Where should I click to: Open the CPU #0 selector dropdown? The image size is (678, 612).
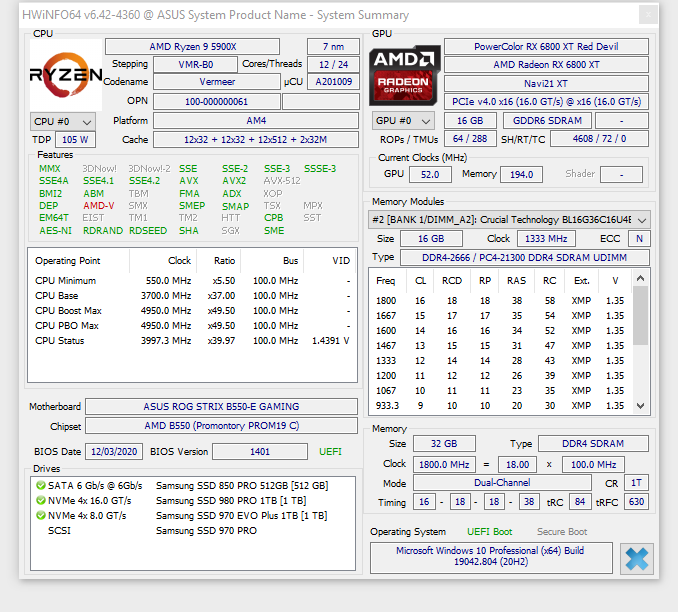tap(63, 122)
